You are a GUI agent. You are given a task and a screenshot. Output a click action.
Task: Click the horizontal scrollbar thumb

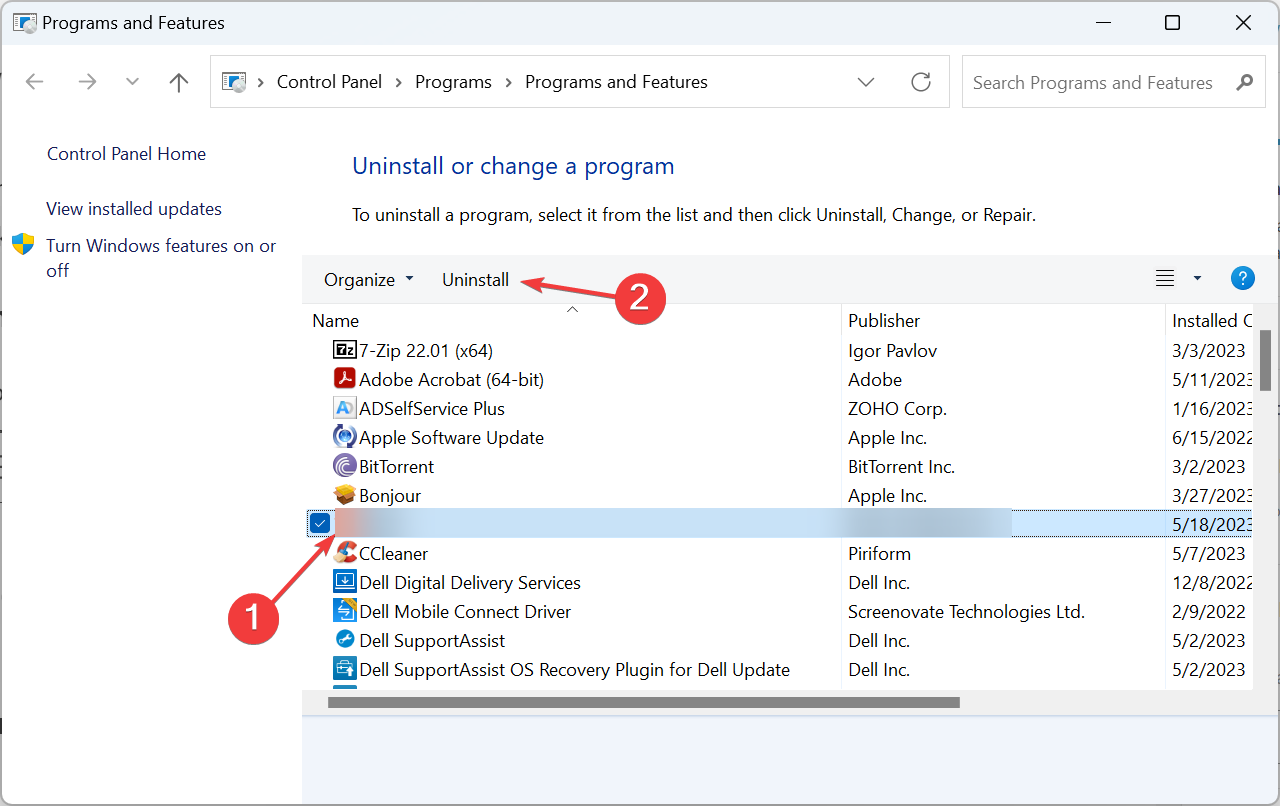(643, 702)
